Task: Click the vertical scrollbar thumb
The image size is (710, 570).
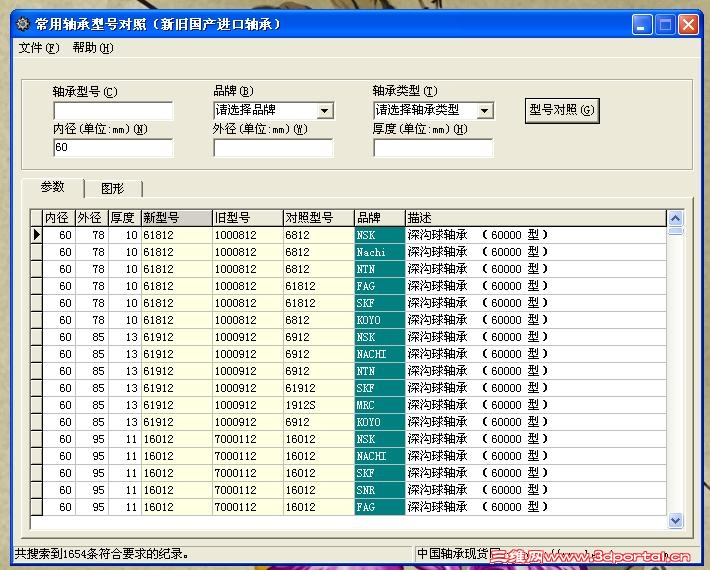Action: coord(675,231)
